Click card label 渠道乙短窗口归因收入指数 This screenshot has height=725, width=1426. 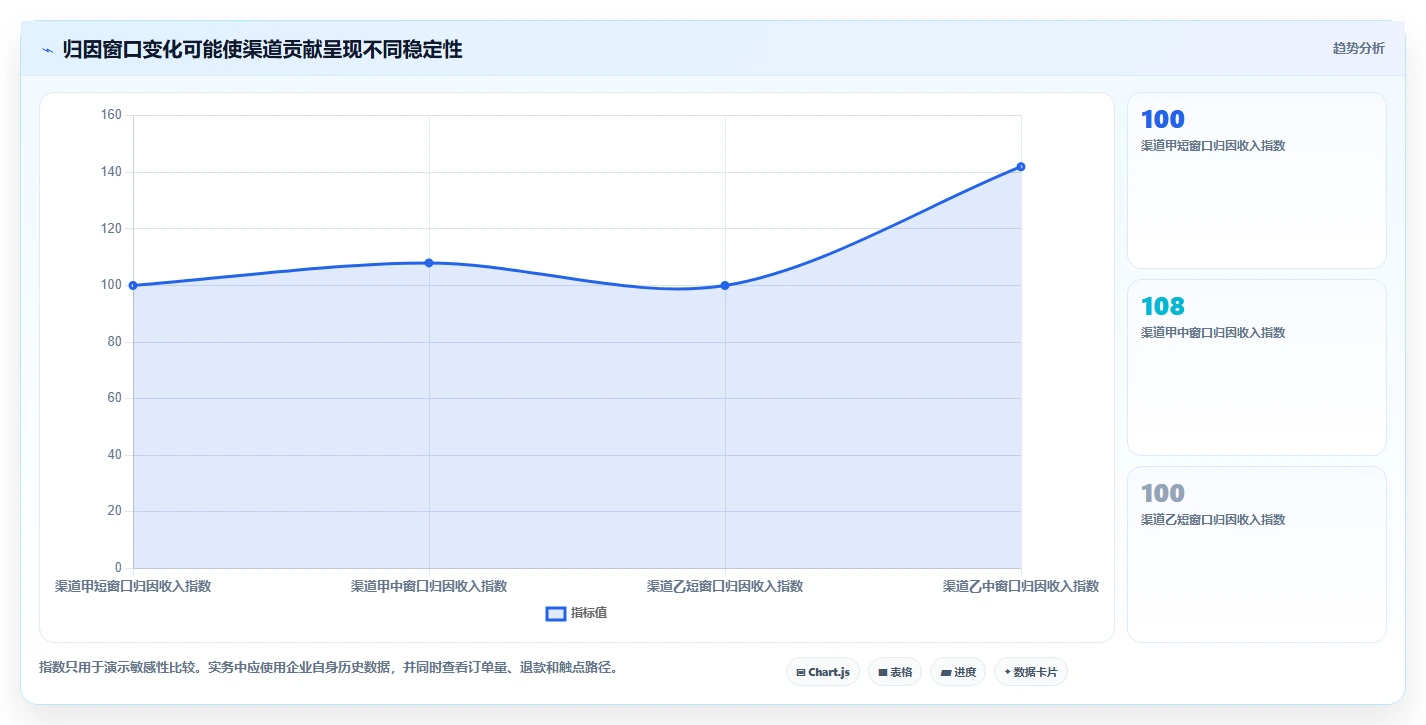[1213, 520]
